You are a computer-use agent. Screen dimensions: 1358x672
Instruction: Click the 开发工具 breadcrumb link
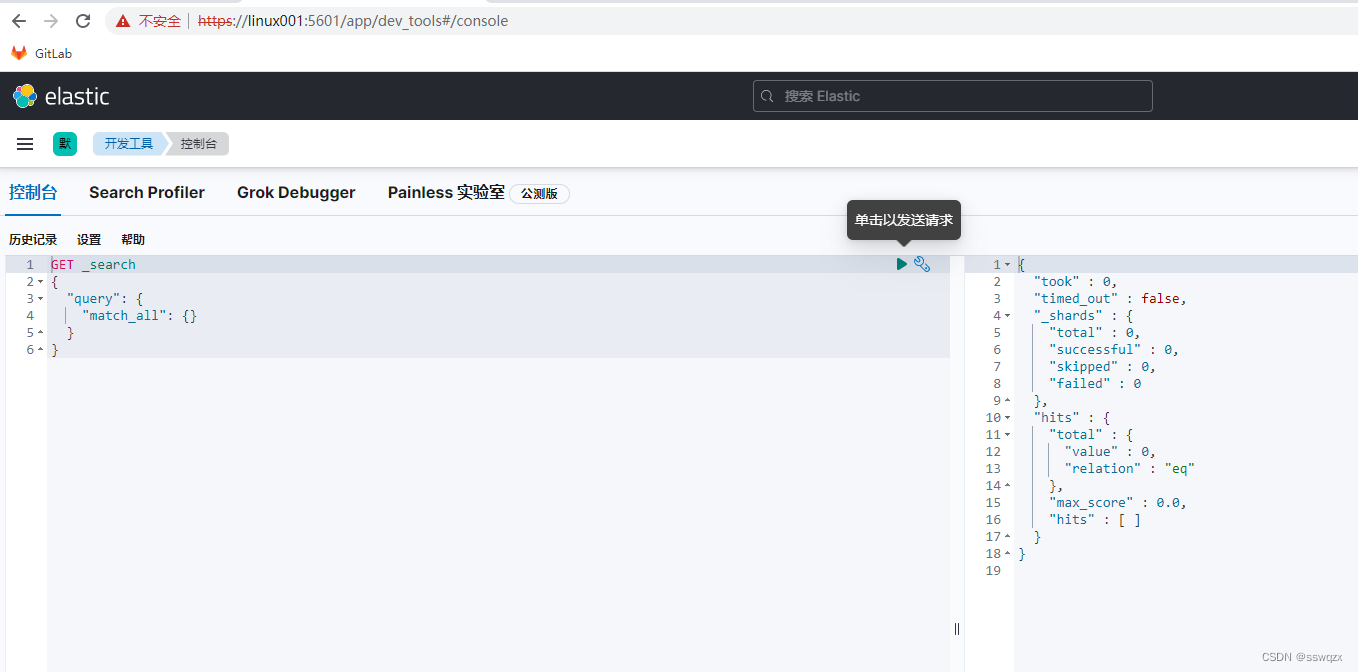point(128,143)
